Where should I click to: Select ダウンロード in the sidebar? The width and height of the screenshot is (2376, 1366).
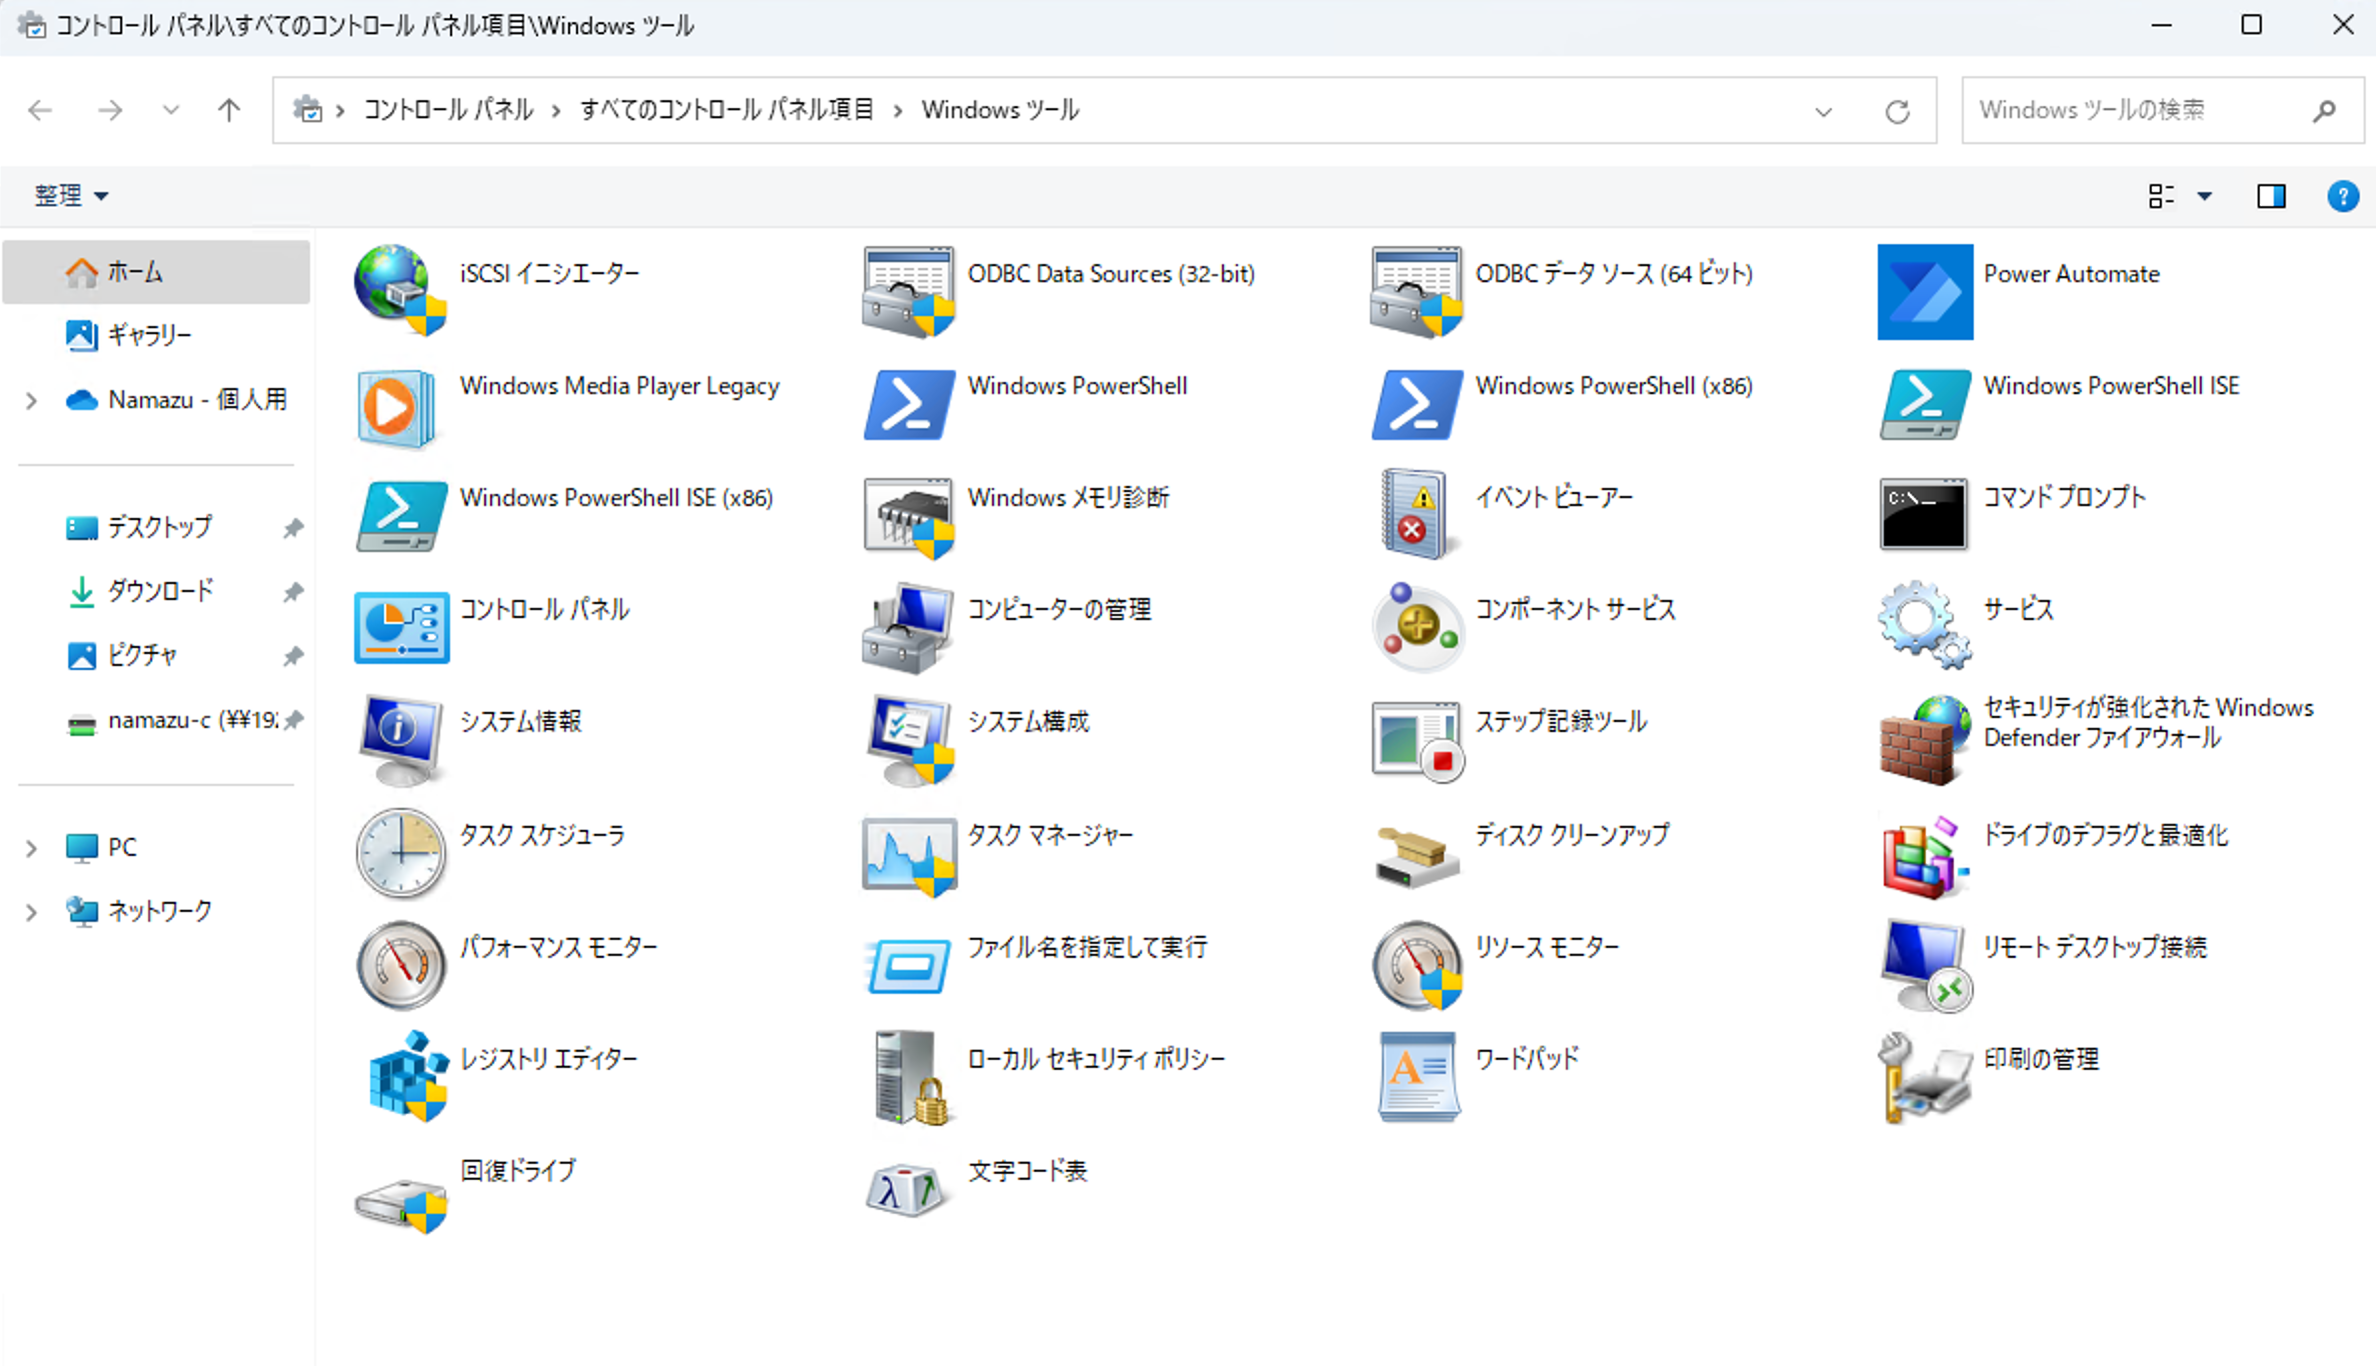pos(160,592)
